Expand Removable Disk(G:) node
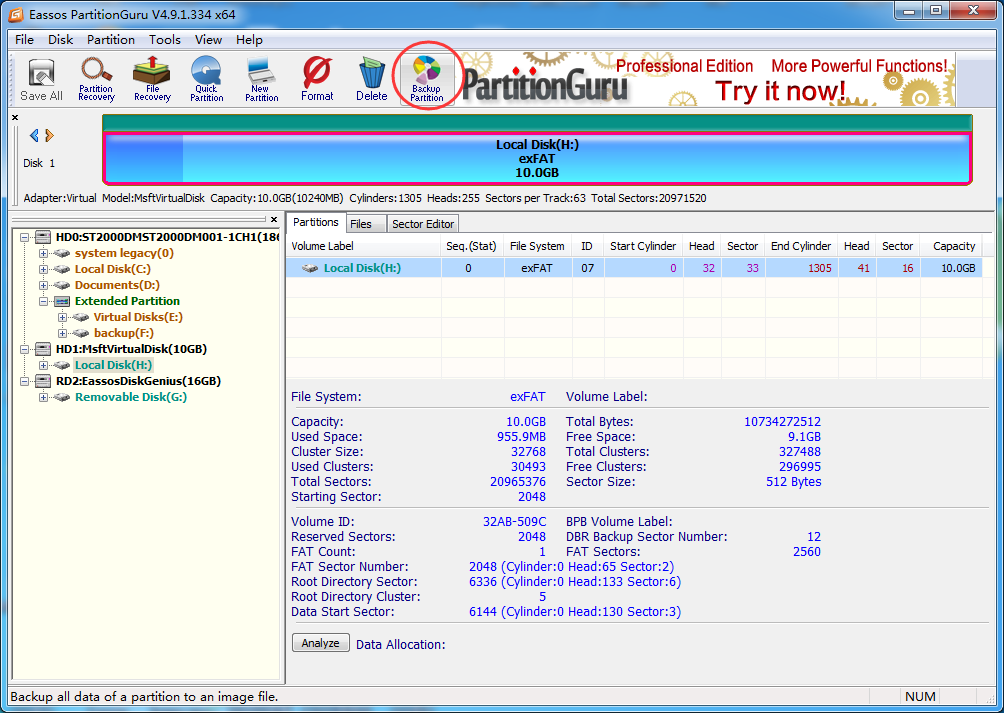Screen dimensions: 1004x713 [44, 397]
